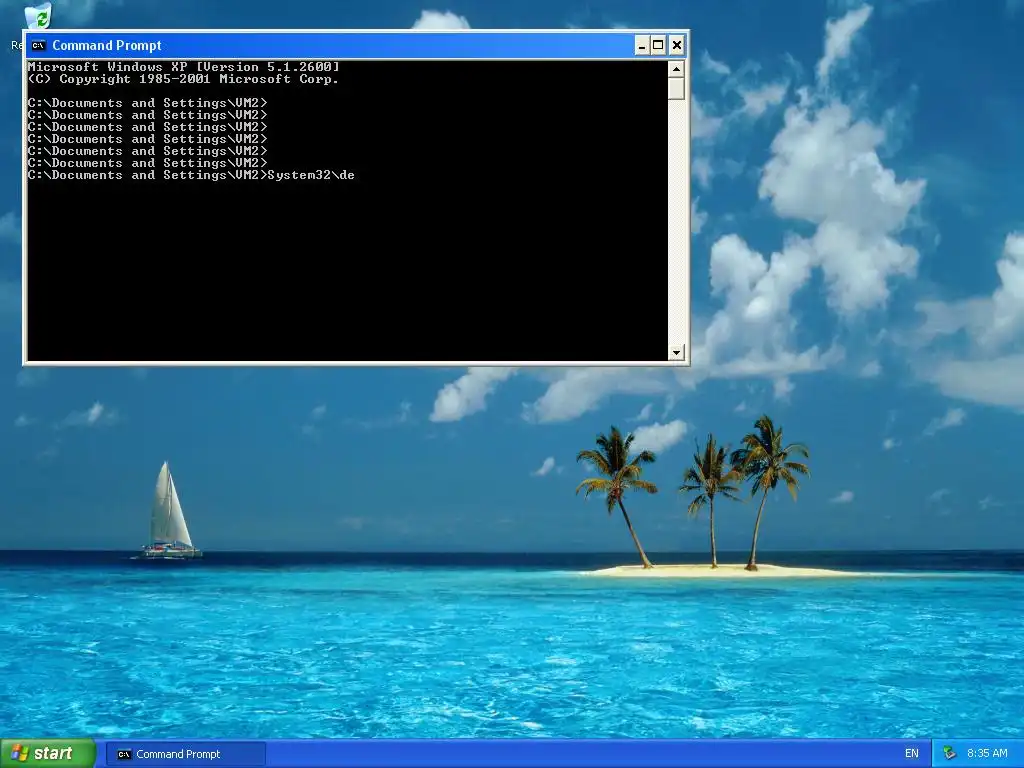Click the network tray icon near clock
The height and width of the screenshot is (768, 1024).
point(950,754)
